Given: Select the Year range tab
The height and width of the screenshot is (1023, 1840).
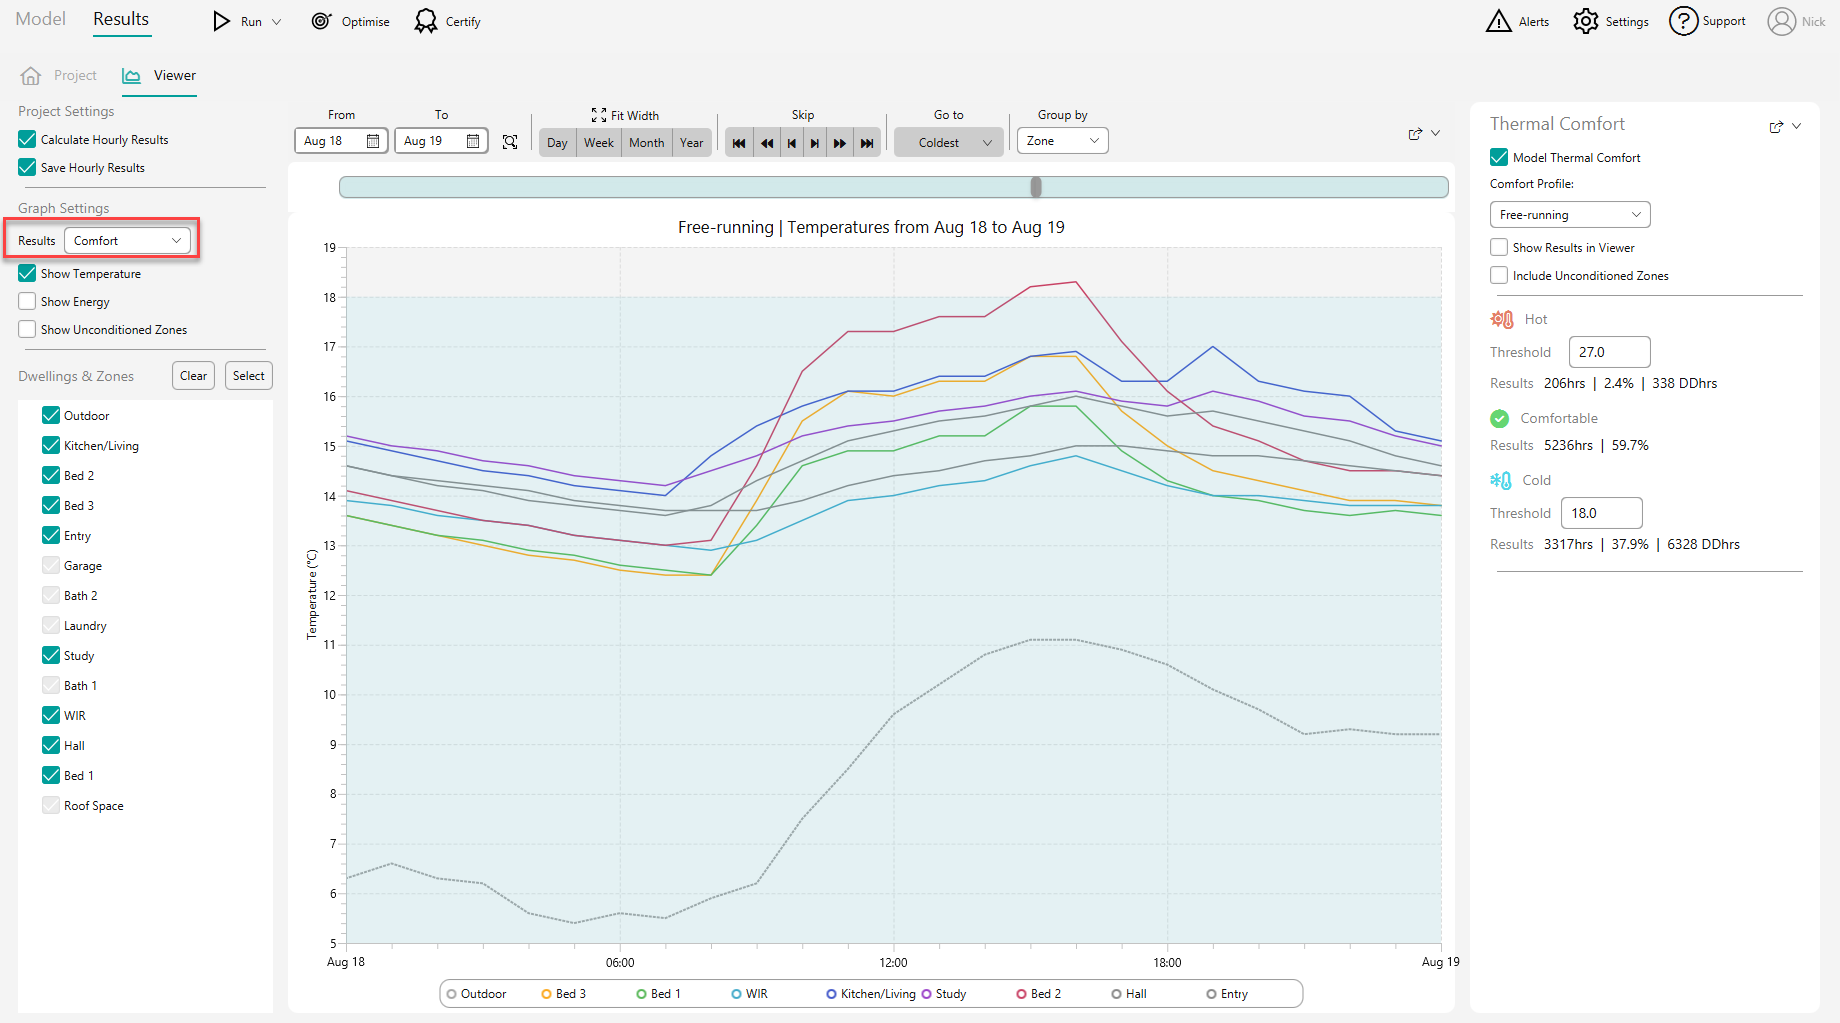Looking at the screenshot, I should coord(692,142).
